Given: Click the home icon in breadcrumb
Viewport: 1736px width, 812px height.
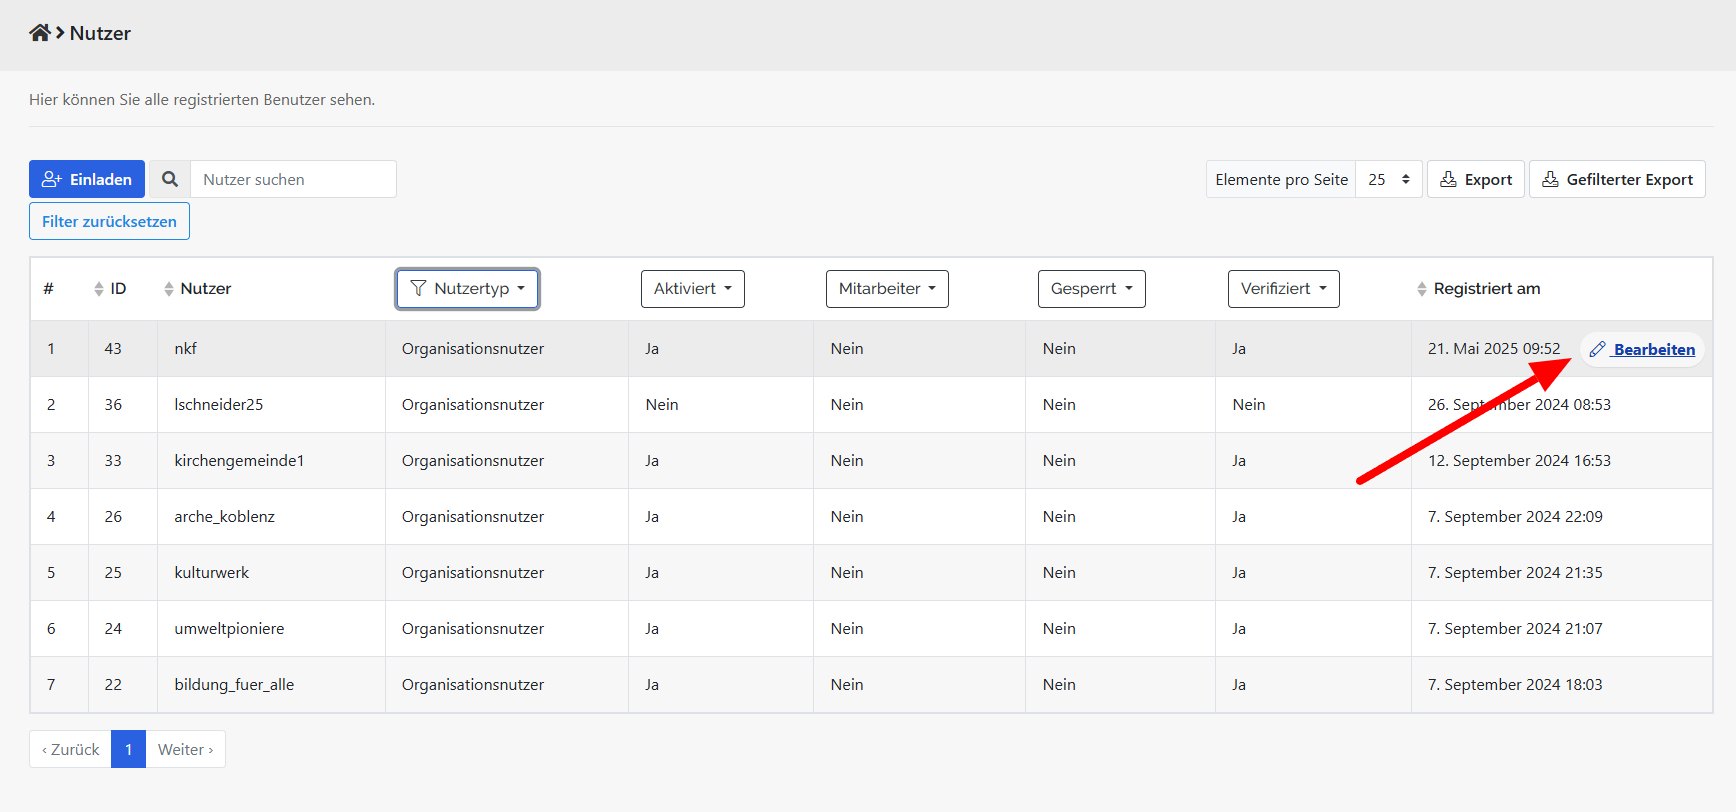Looking at the screenshot, I should click(40, 33).
